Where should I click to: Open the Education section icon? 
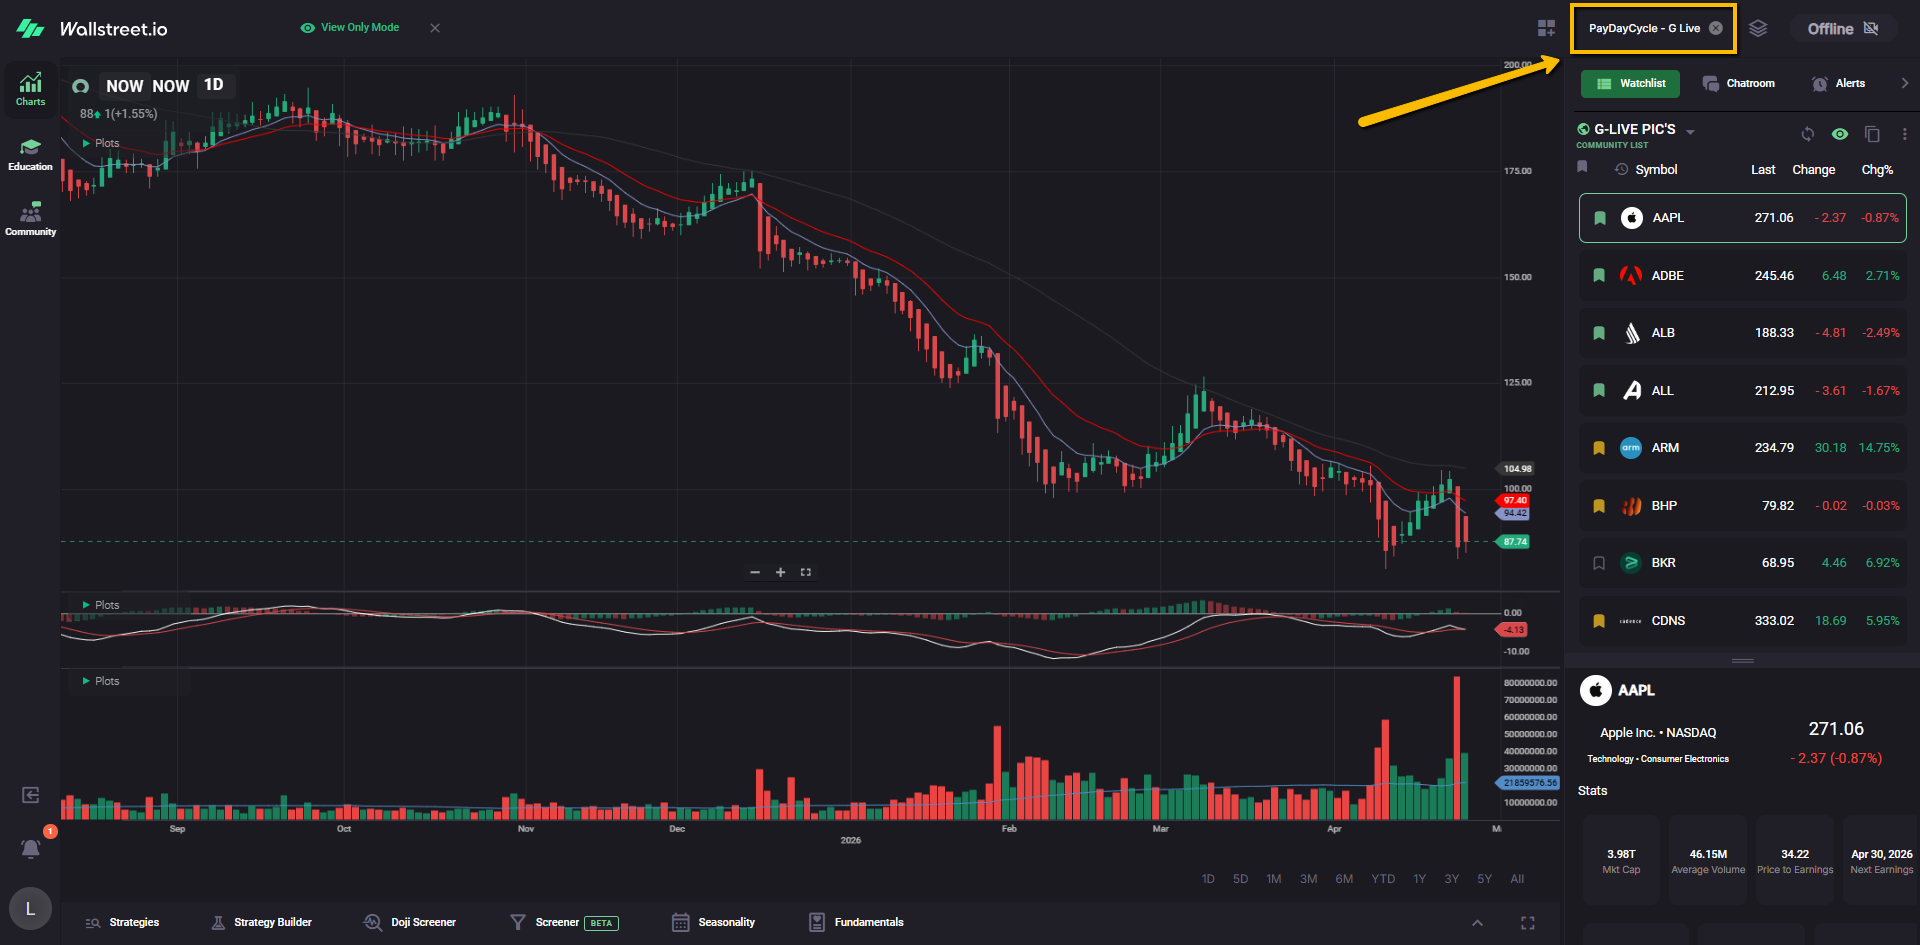click(x=30, y=154)
